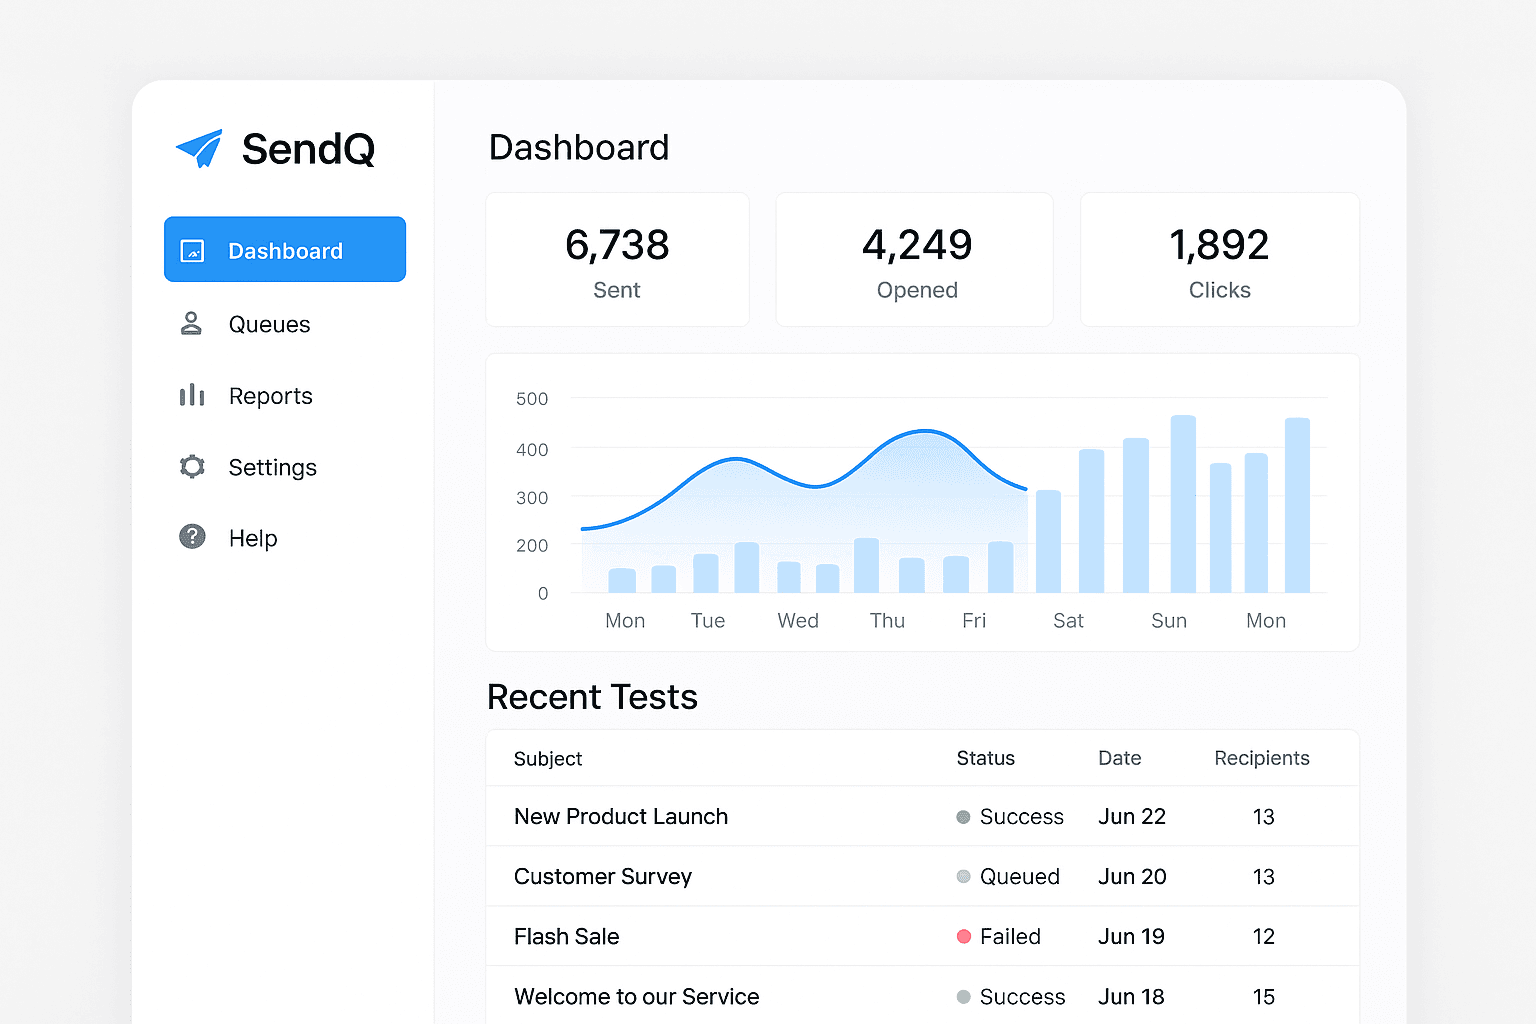Viewport: 1536px width, 1024px height.
Task: Click the Queues person icon
Action: coord(191,324)
